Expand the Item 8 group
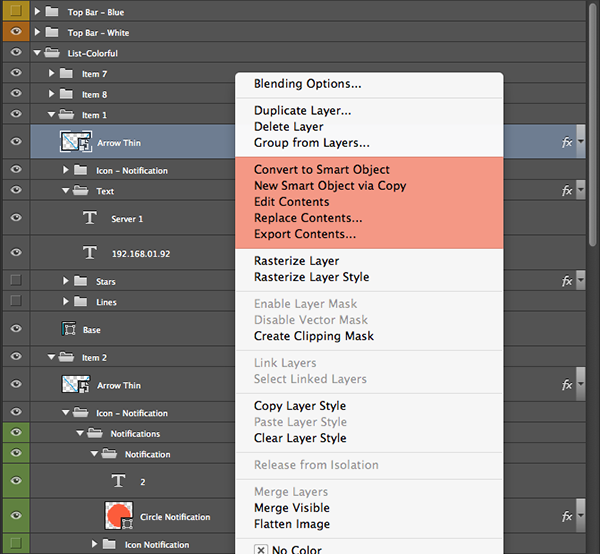This screenshot has width=600, height=554. [52, 94]
